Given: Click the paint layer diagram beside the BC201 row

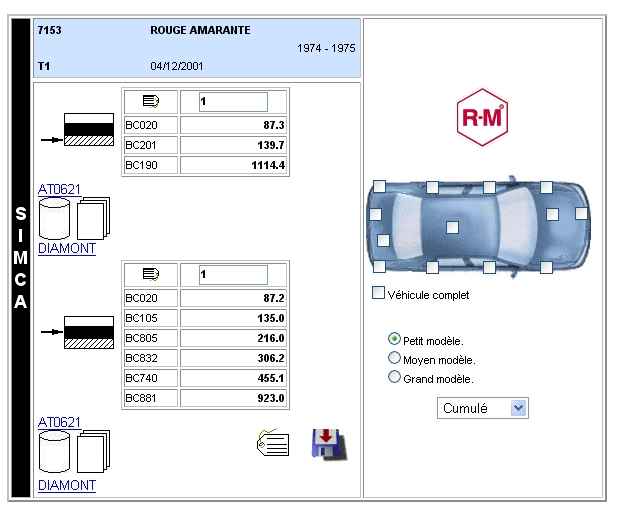Looking at the screenshot, I should click(x=89, y=130).
